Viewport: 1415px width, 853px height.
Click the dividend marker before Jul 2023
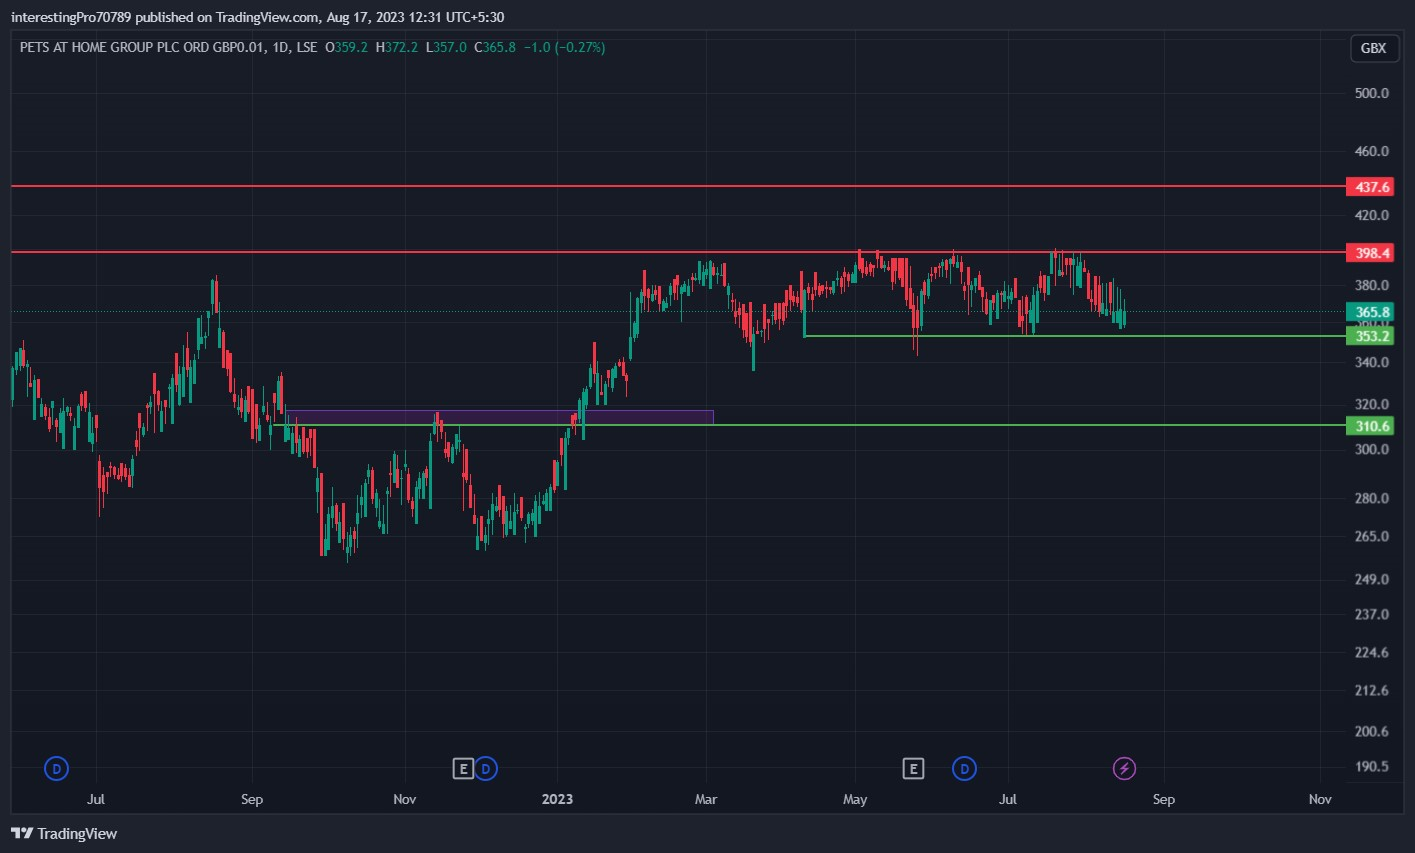click(x=965, y=768)
